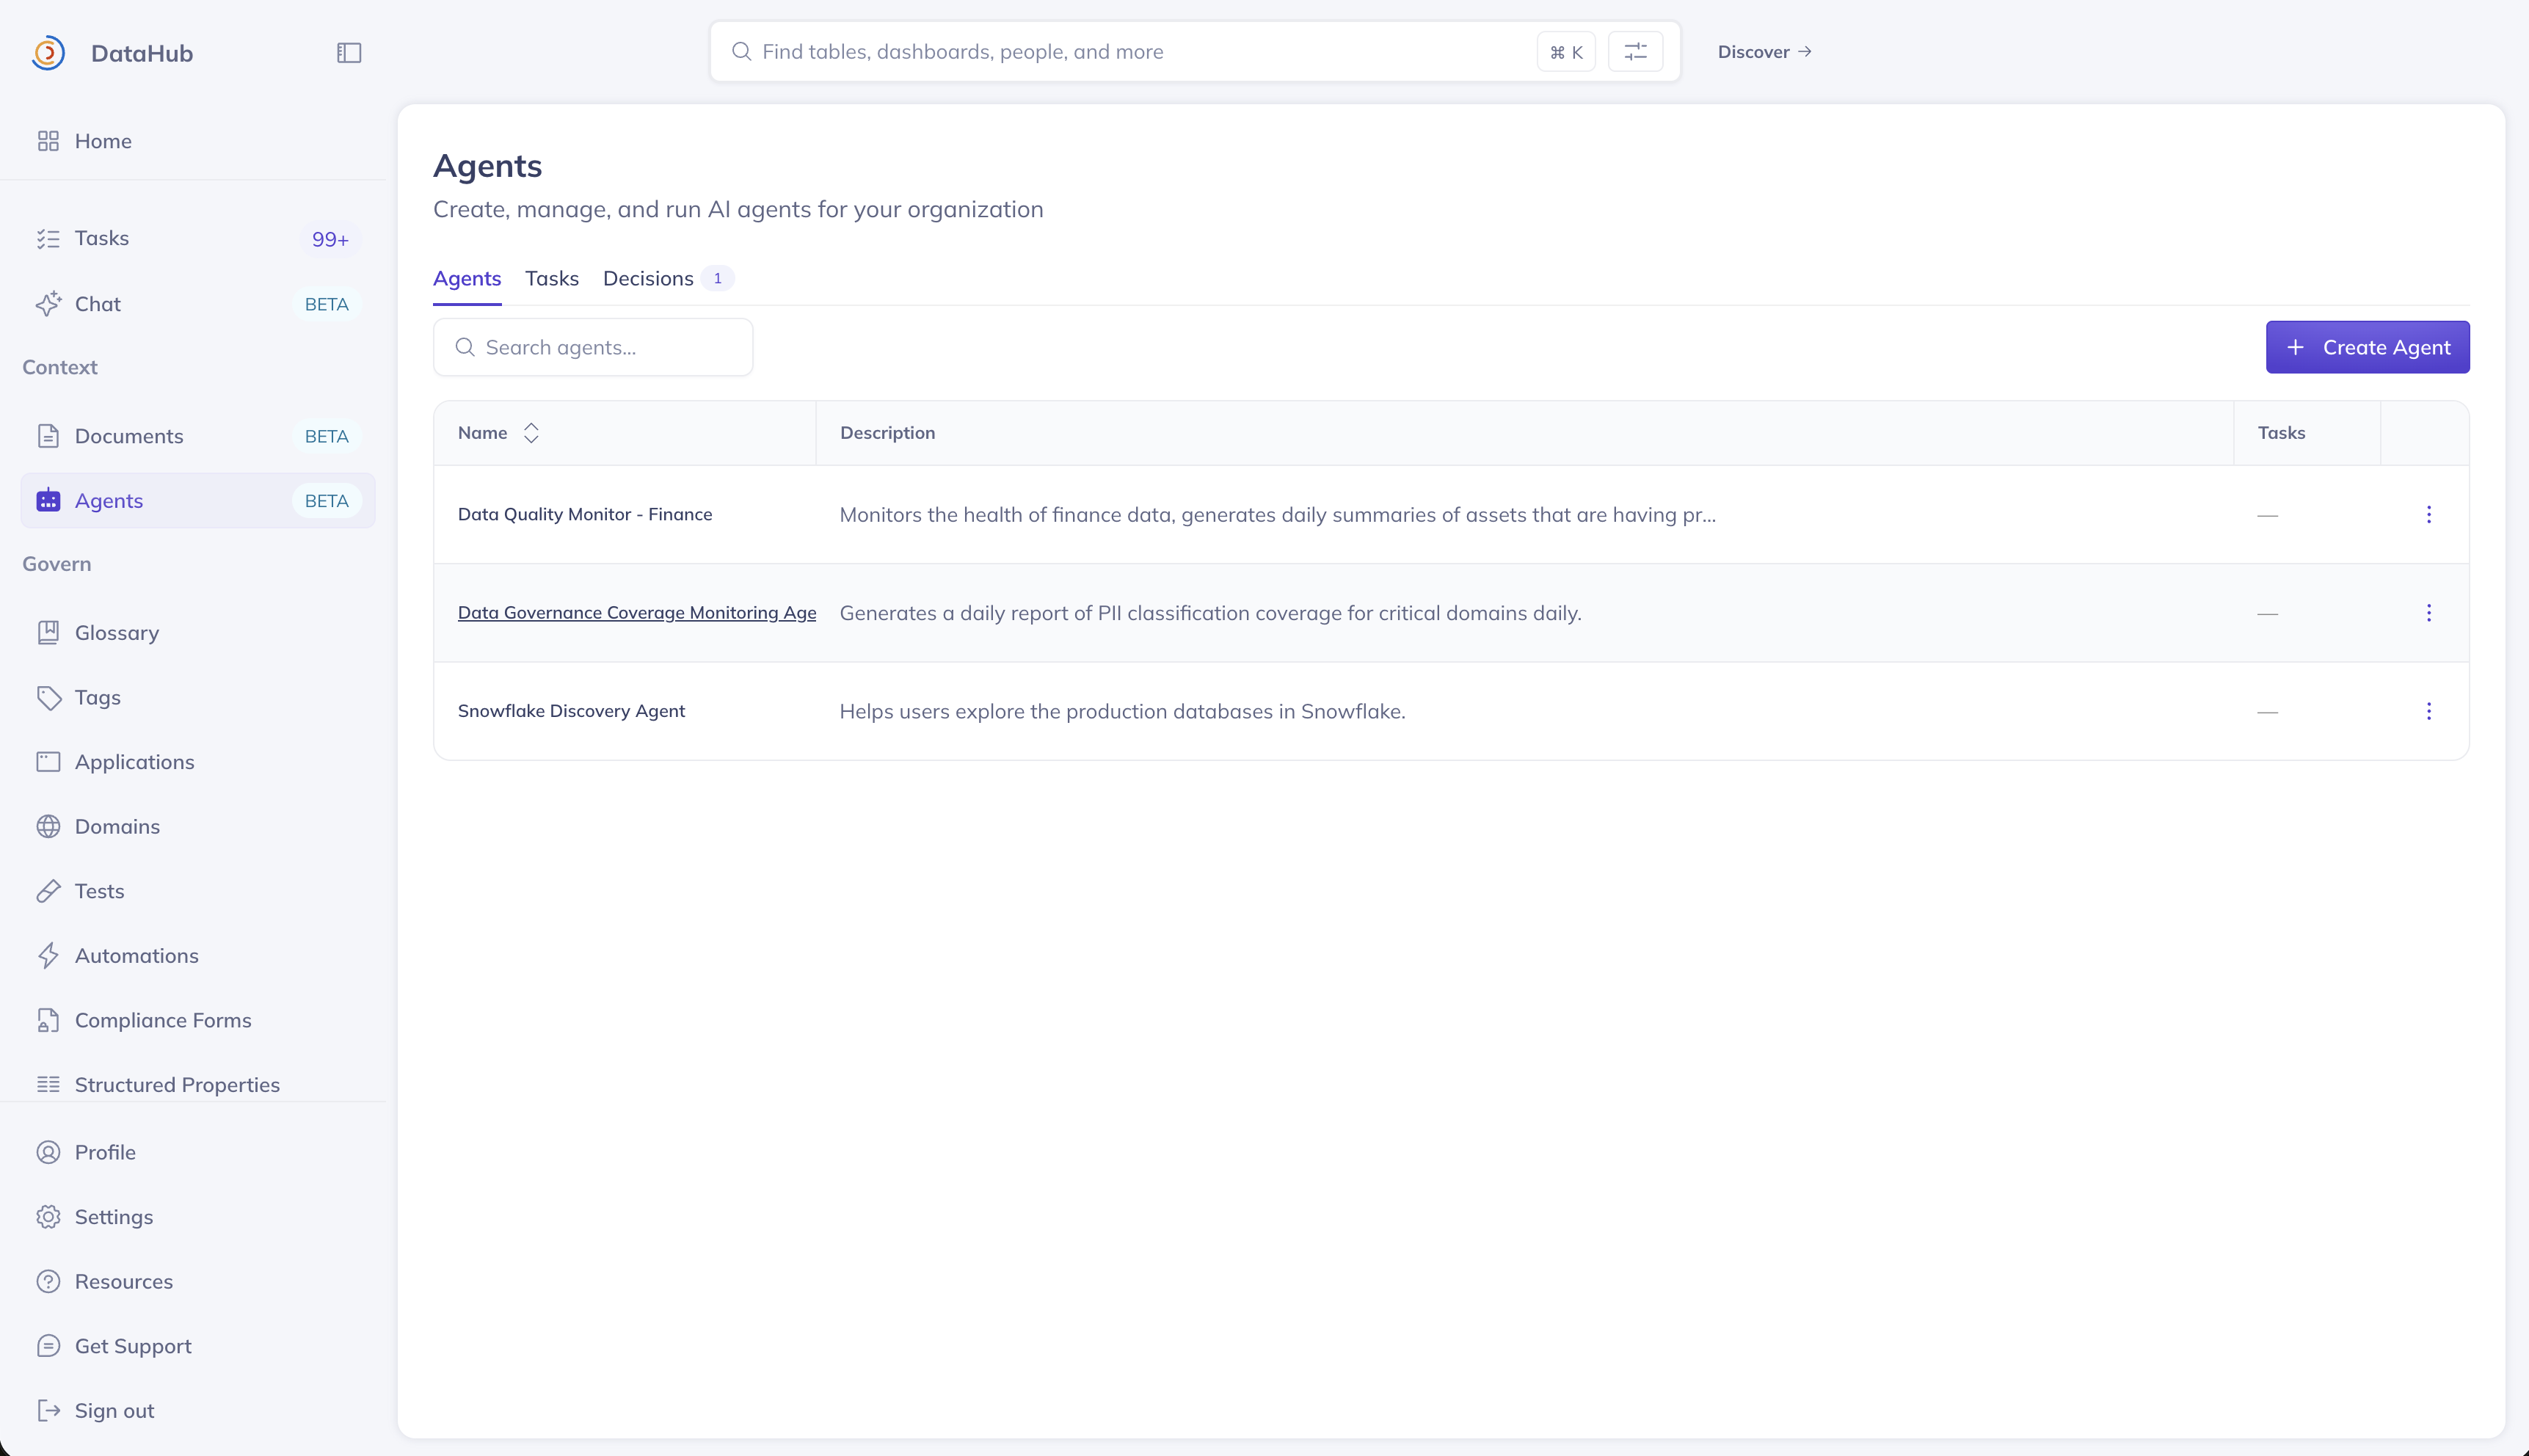Open Chat beta sparkle item
This screenshot has height=1456, width=2529.
(x=97, y=304)
